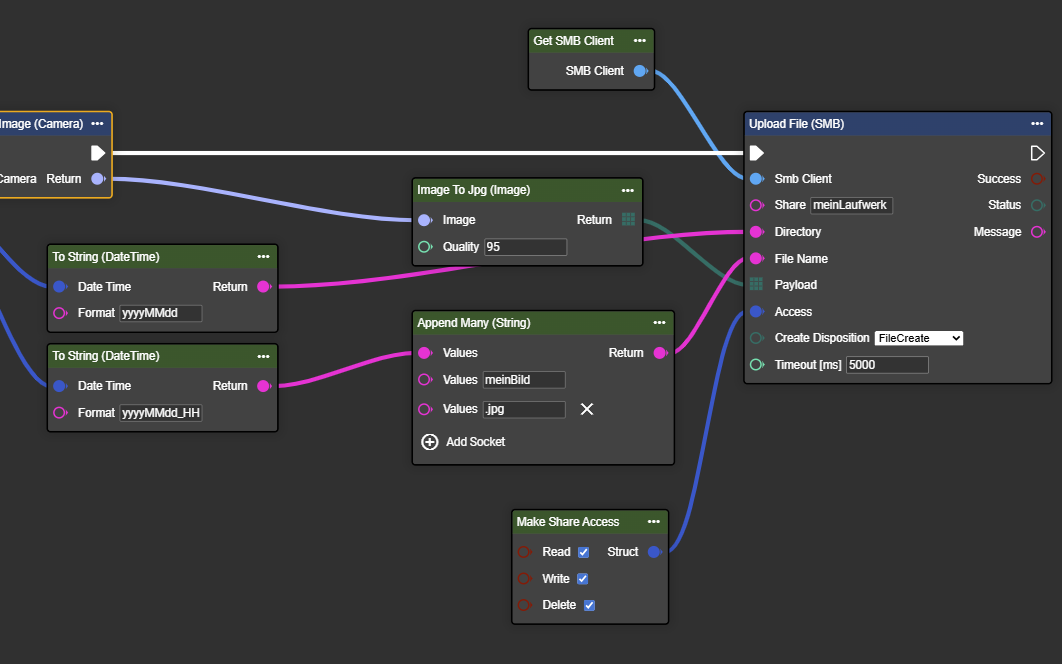Click the Add Socket button label
The width and height of the screenshot is (1062, 664).
tap(475, 442)
